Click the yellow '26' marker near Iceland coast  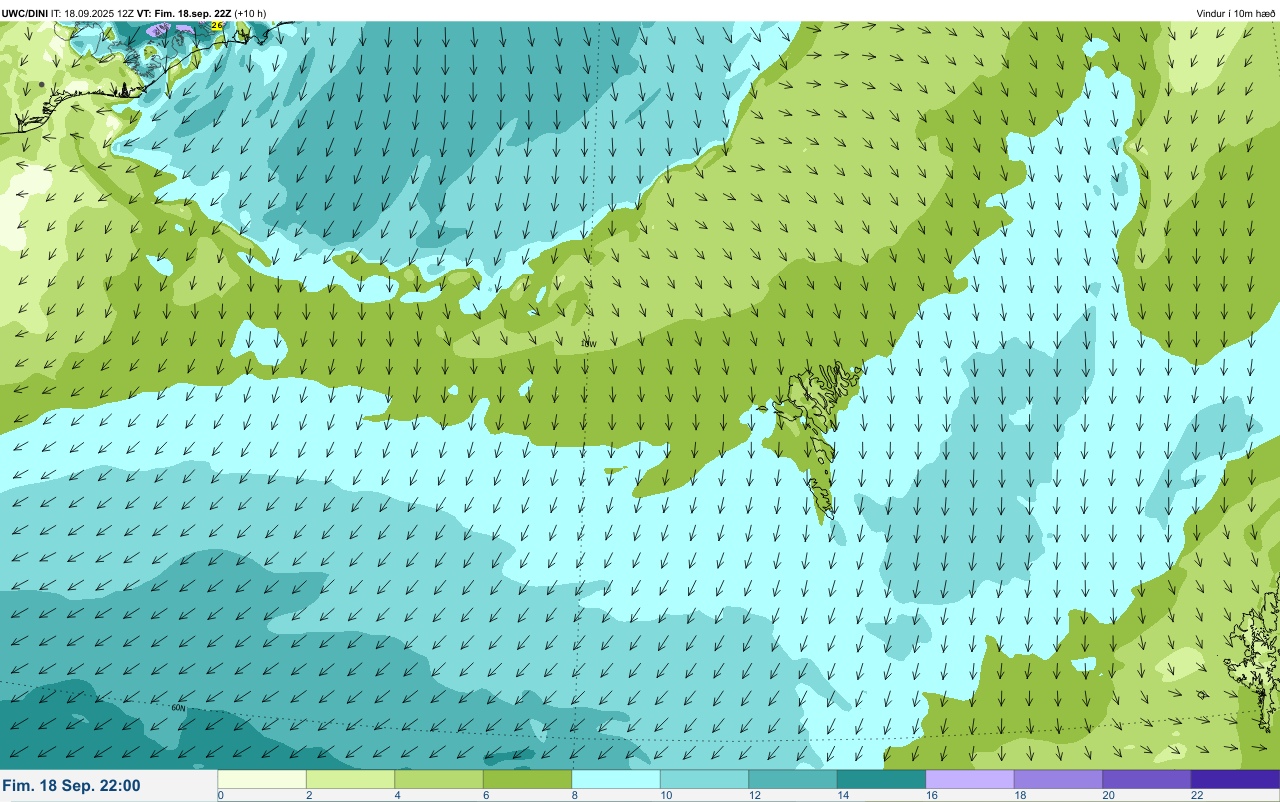tap(217, 25)
